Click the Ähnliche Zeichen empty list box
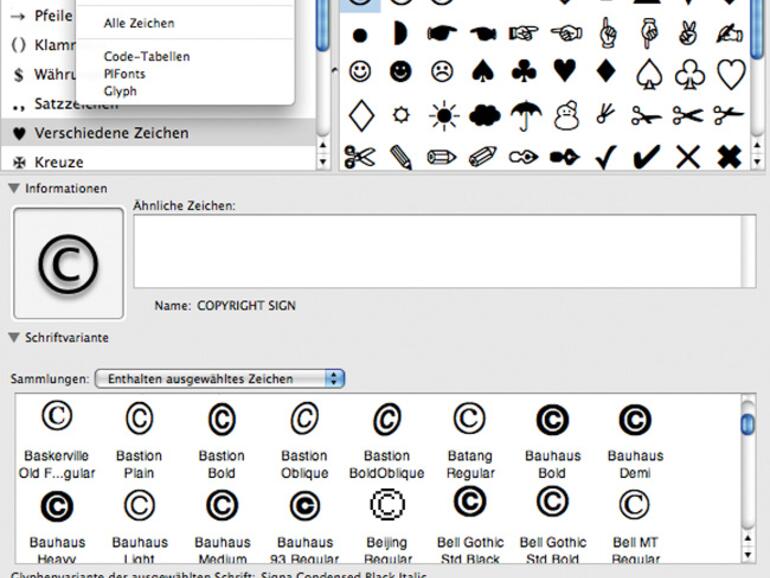This screenshot has height=578, width=770. [444, 251]
